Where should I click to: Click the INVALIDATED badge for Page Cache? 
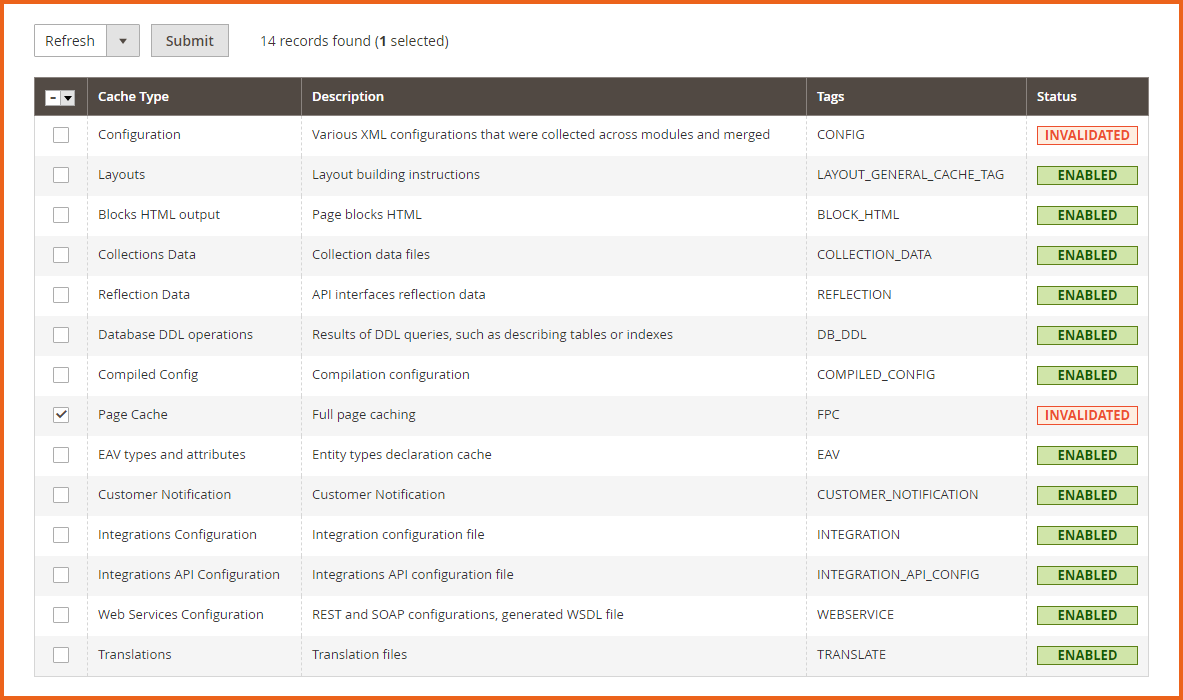point(1087,414)
